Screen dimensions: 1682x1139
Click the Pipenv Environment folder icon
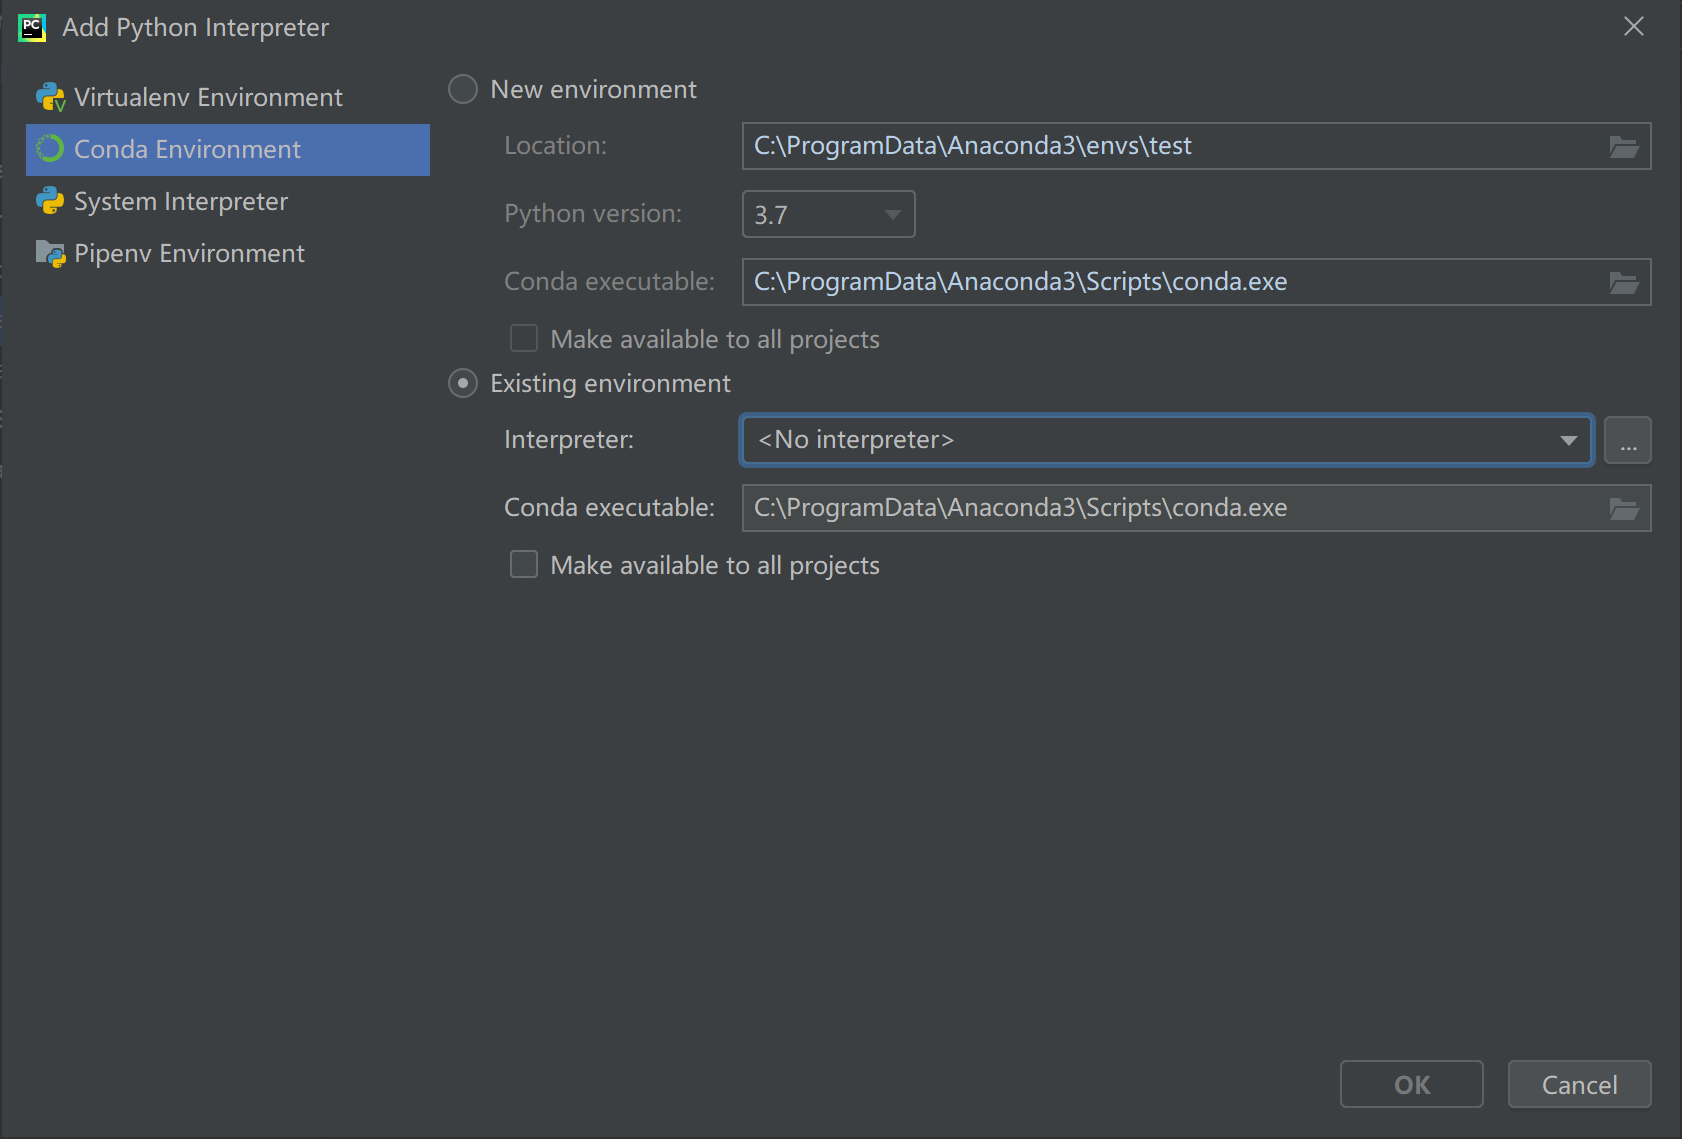click(50, 253)
